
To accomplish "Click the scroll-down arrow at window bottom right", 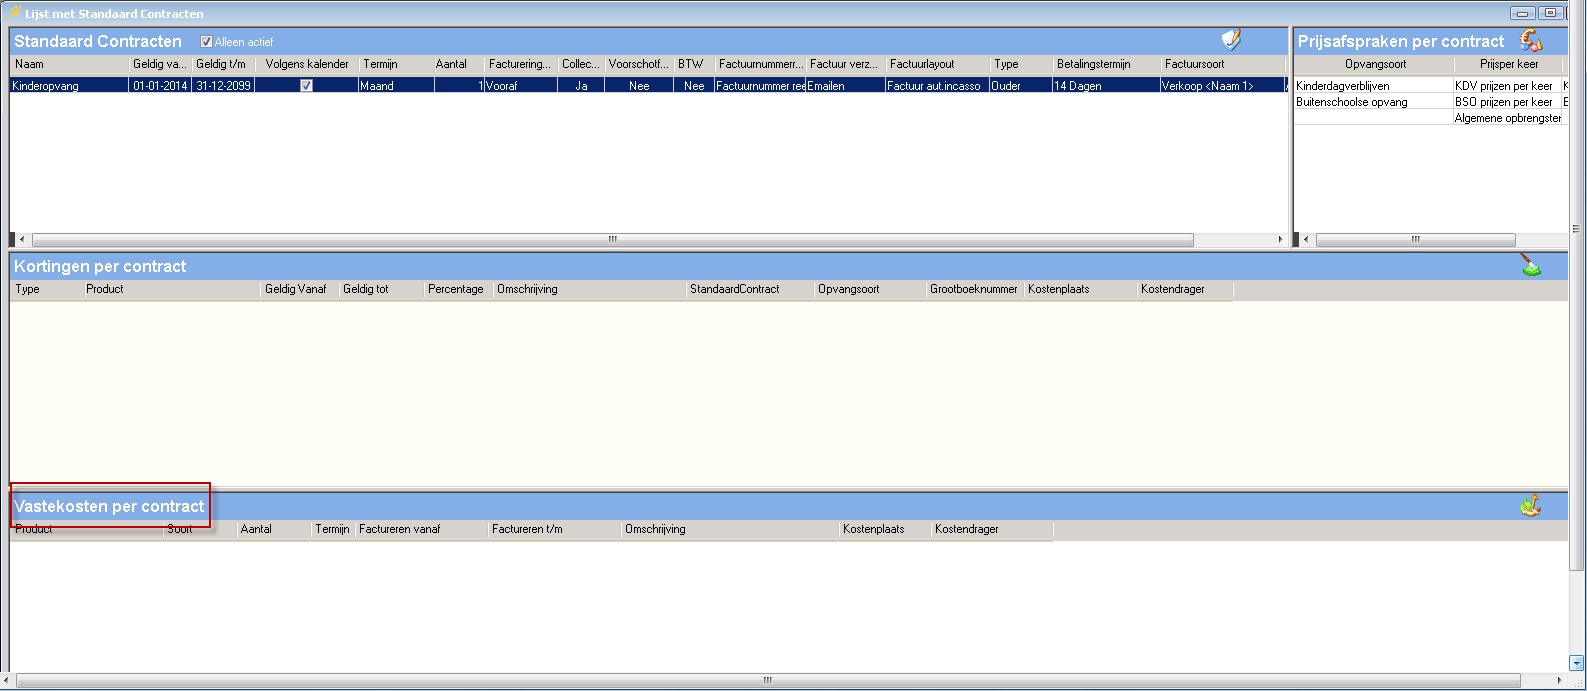I will (1577, 662).
